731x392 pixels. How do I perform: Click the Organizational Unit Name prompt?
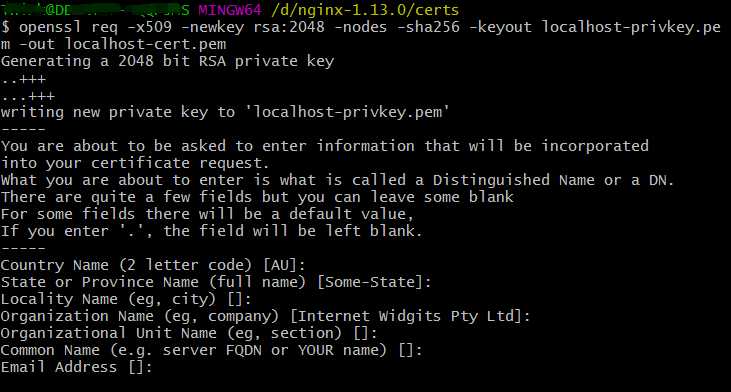coord(189,333)
